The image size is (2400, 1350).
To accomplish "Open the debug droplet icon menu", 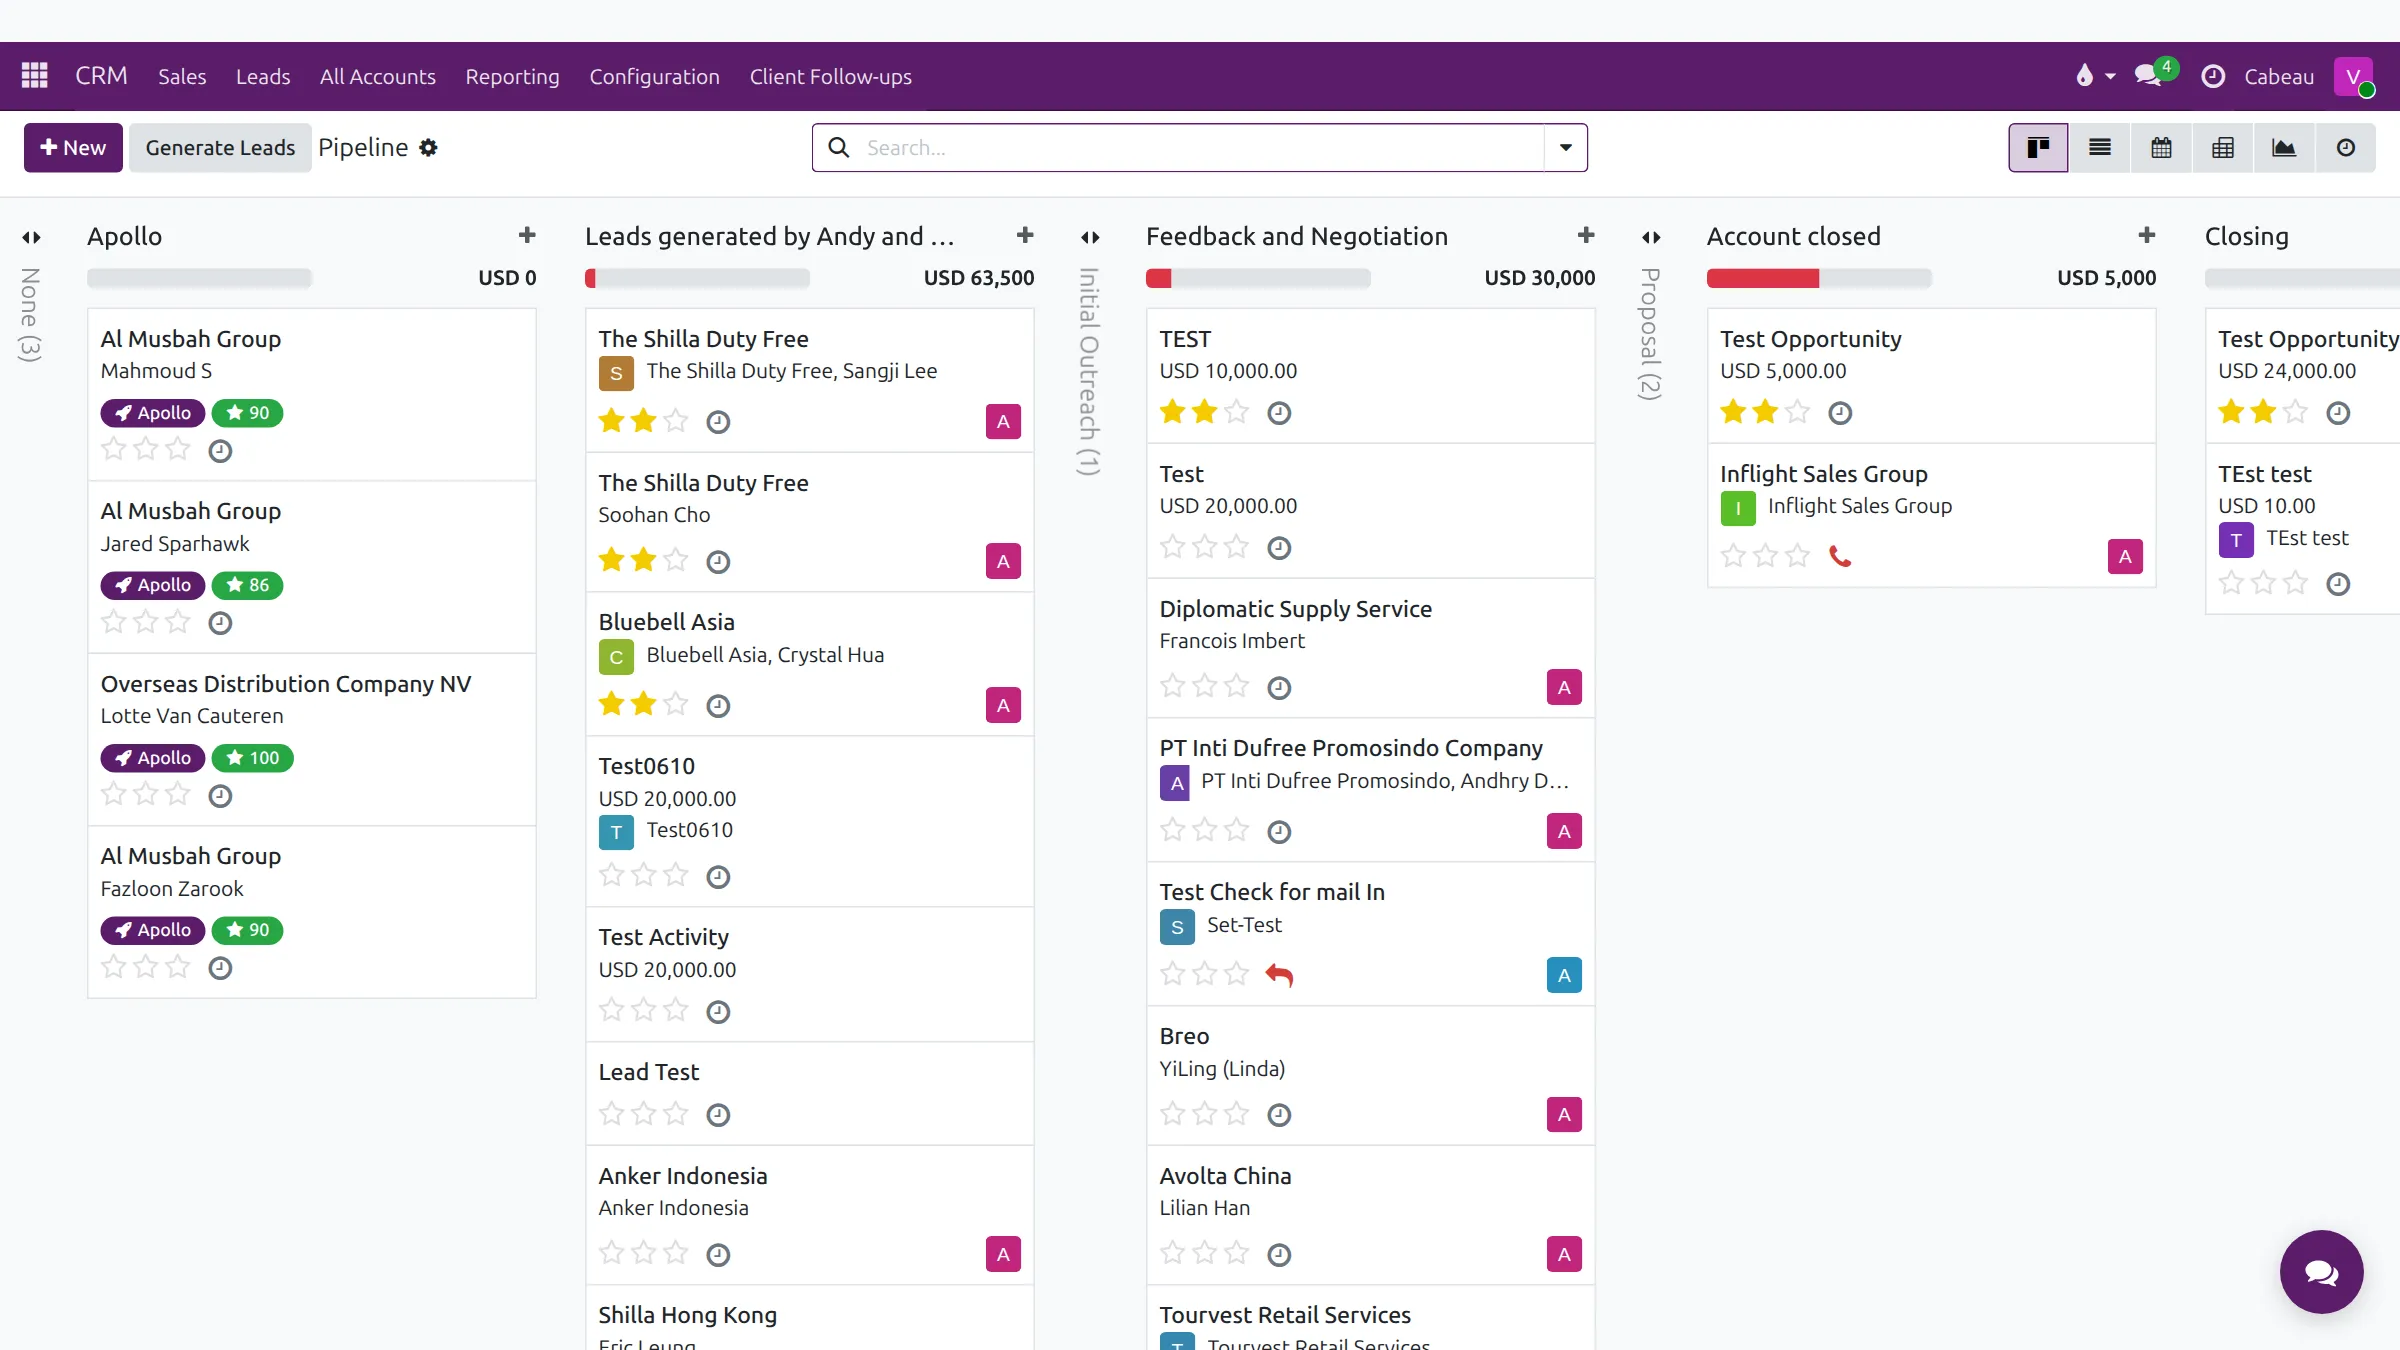I will 2095,76.
